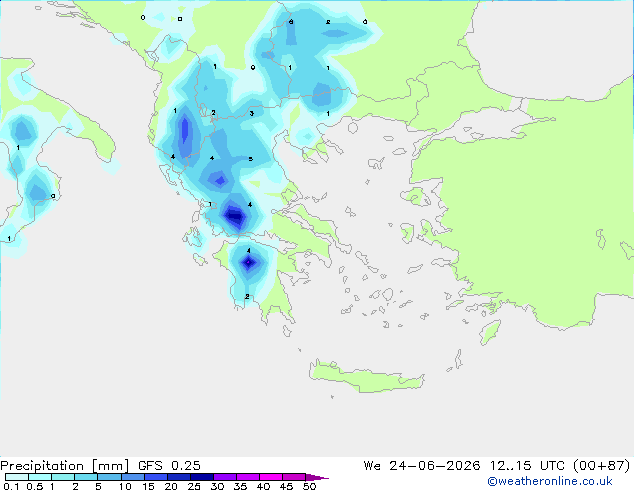Click the 35–40 mm legend swatch
The height and width of the screenshot is (490, 634).
pyautogui.click(x=248, y=477)
